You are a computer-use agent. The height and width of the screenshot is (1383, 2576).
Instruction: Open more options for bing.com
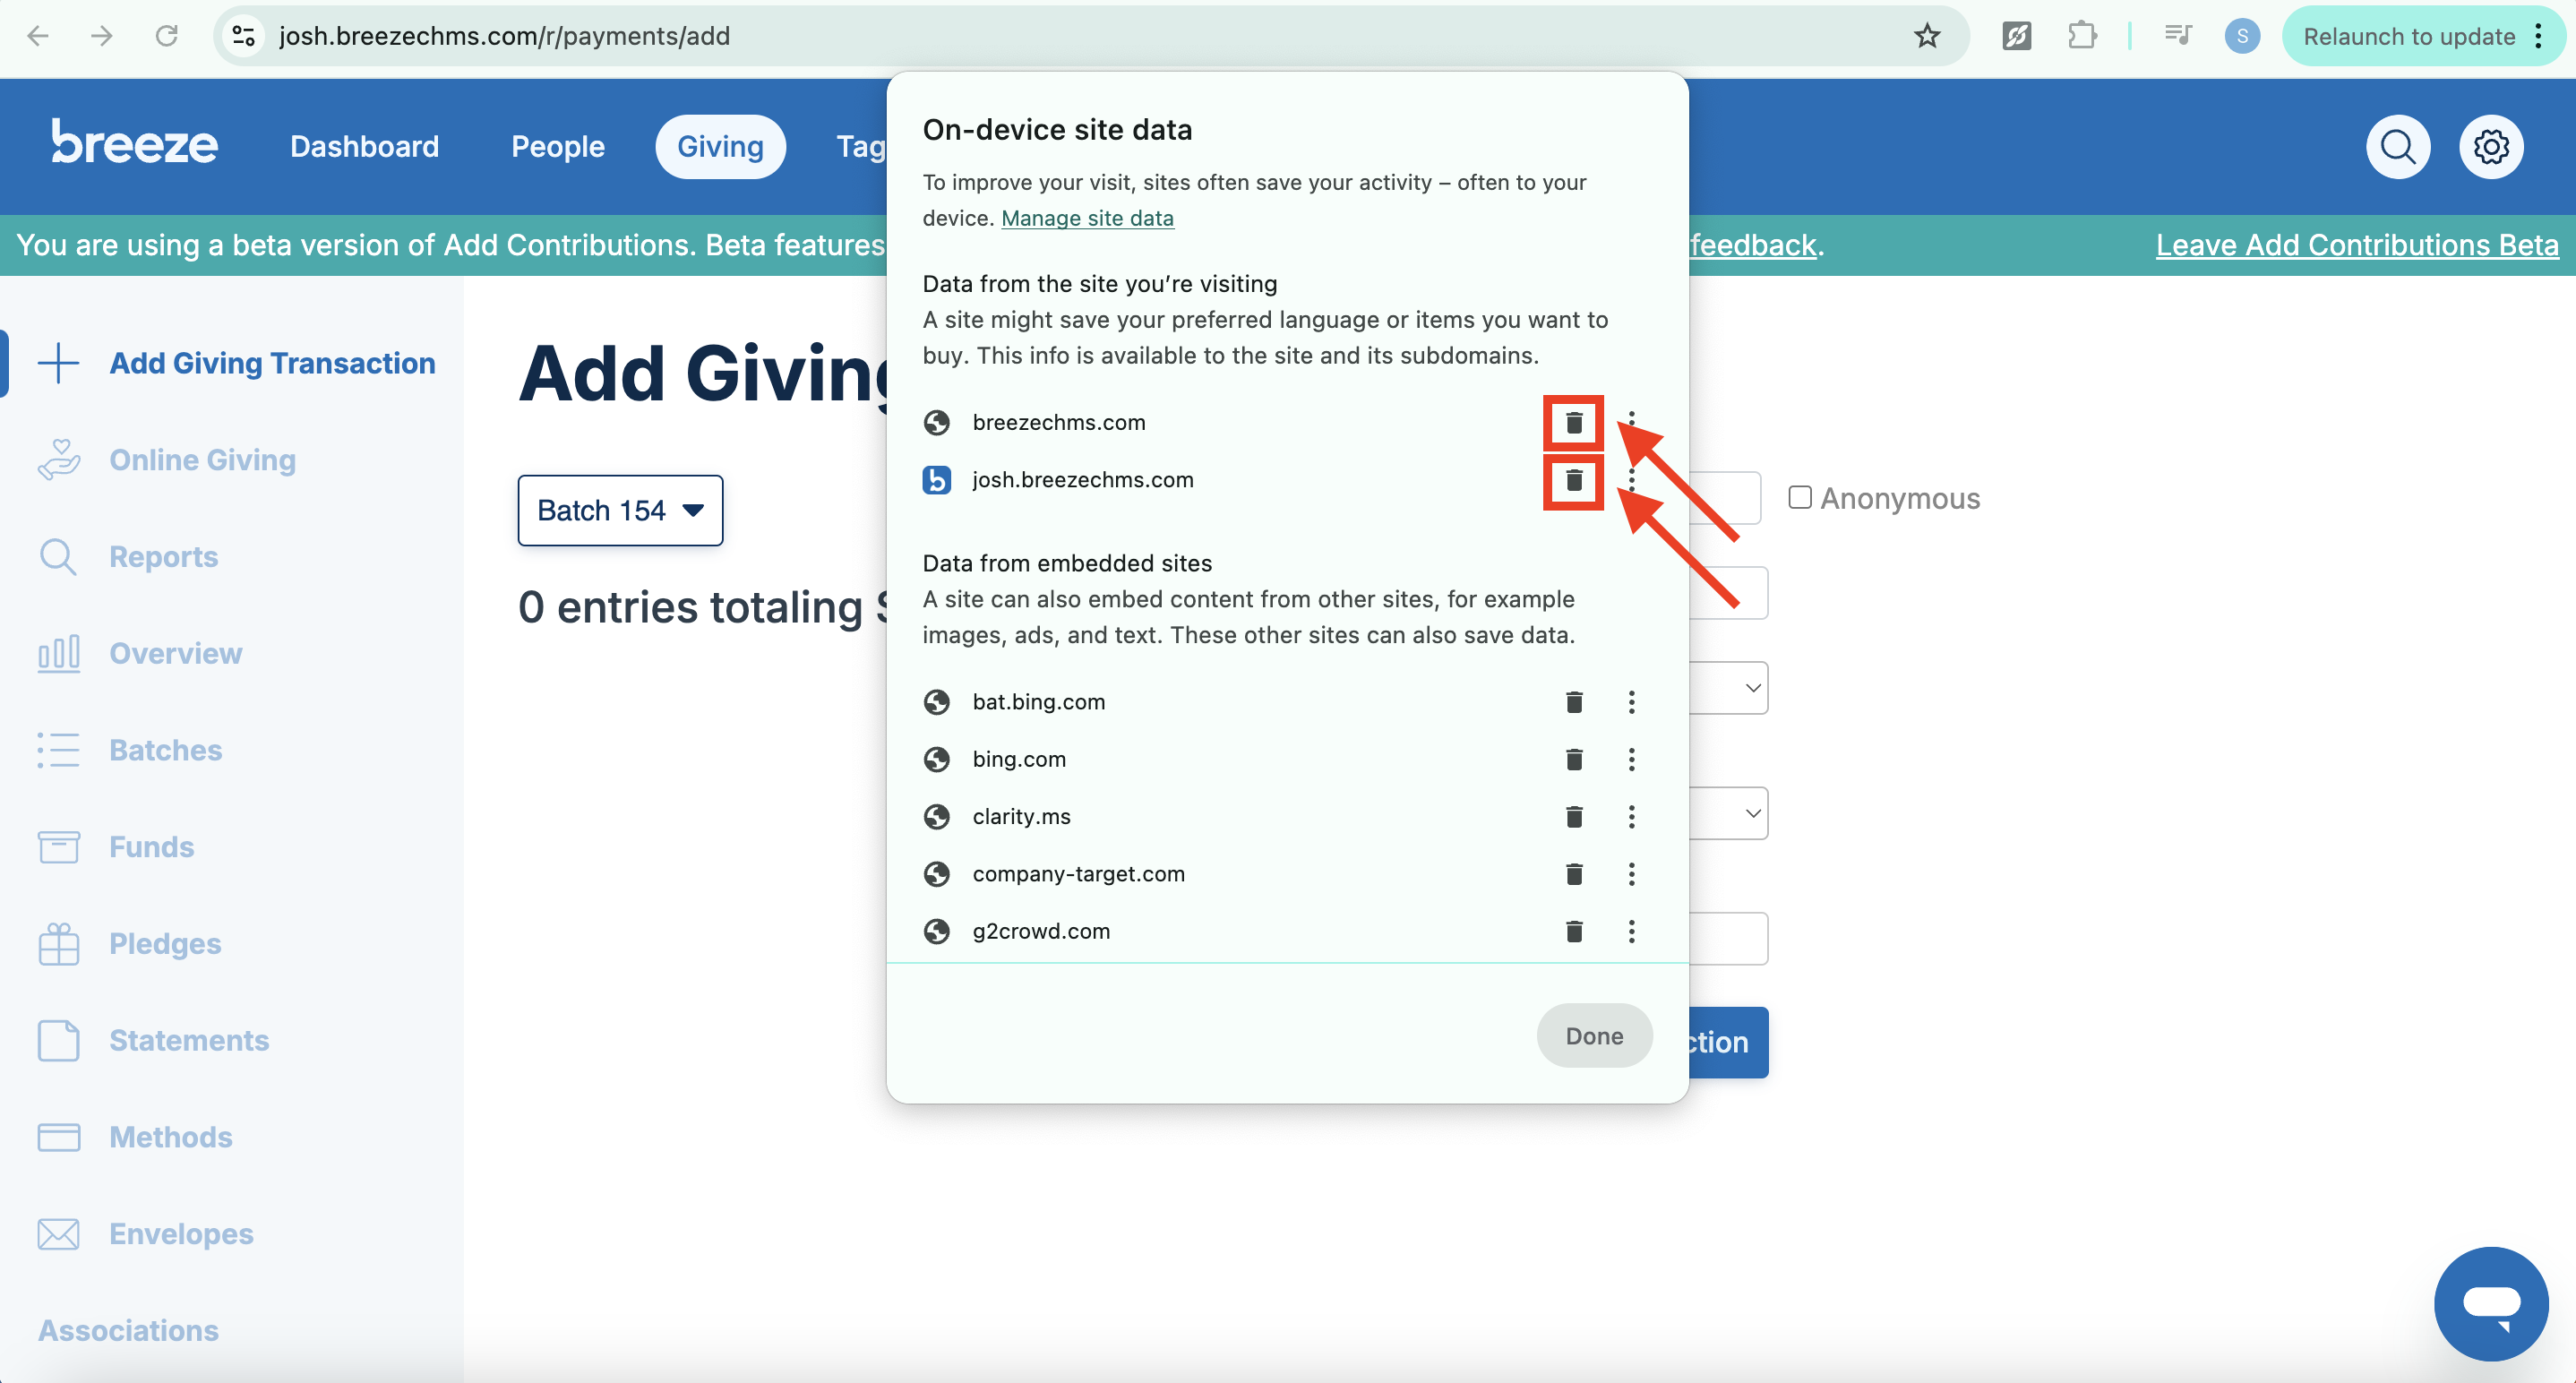coord(1631,760)
